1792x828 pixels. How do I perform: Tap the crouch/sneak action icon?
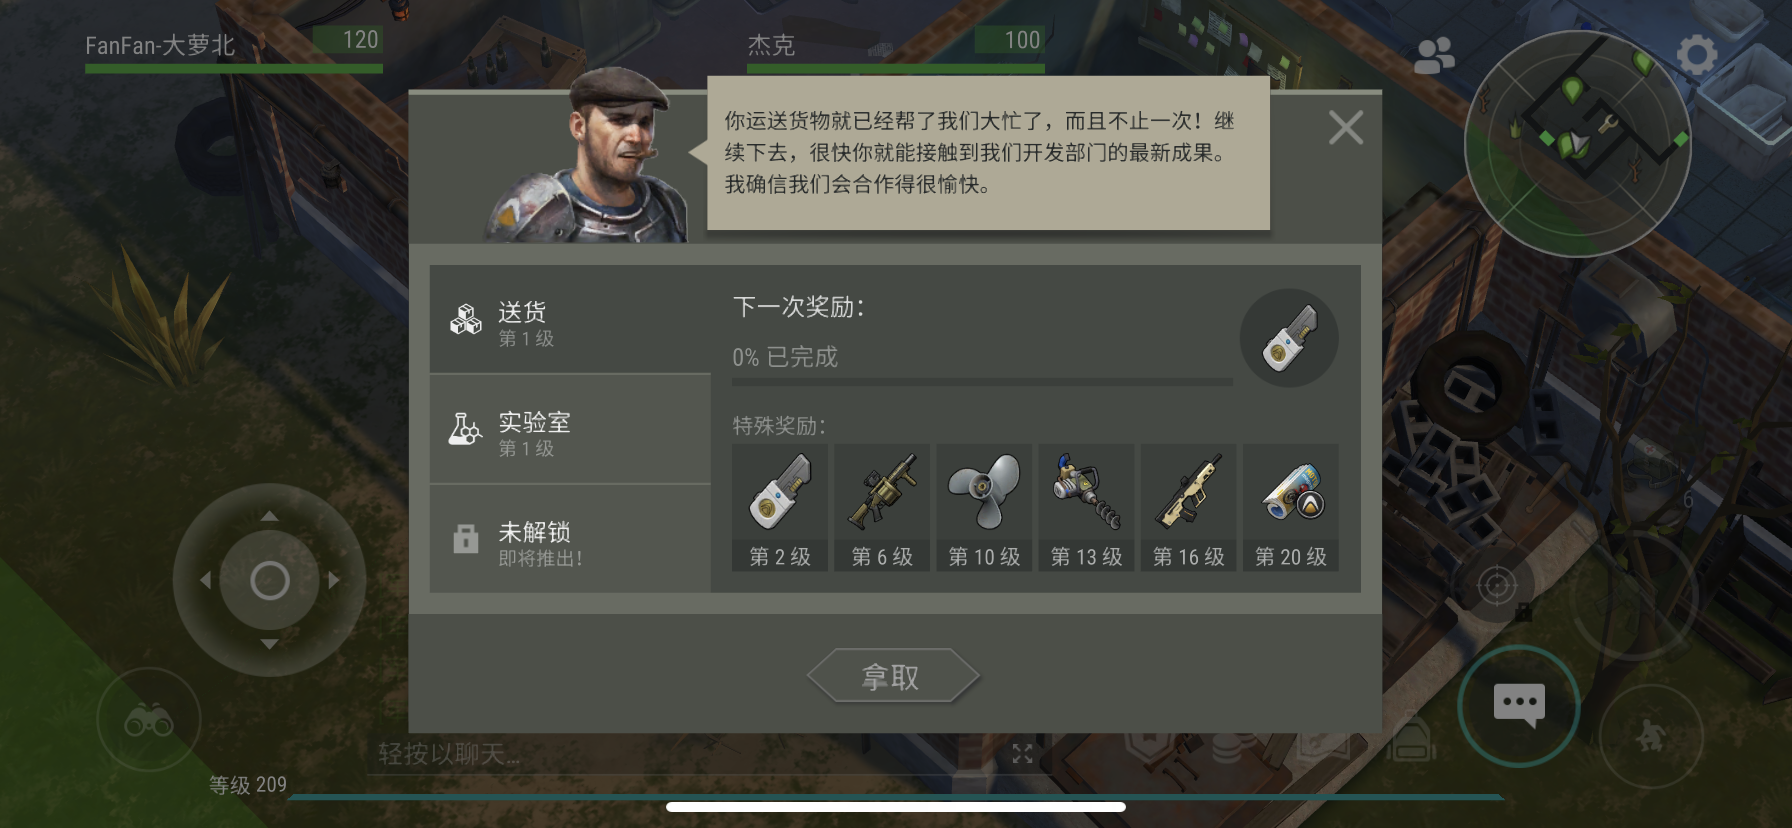tap(1650, 736)
